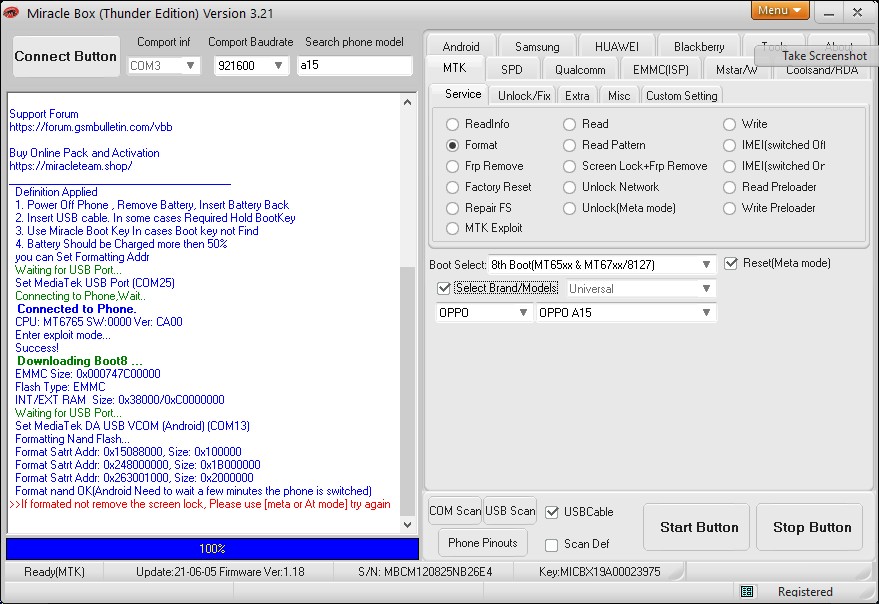
Task: Switch to the HUAWEI tab
Action: [617, 47]
